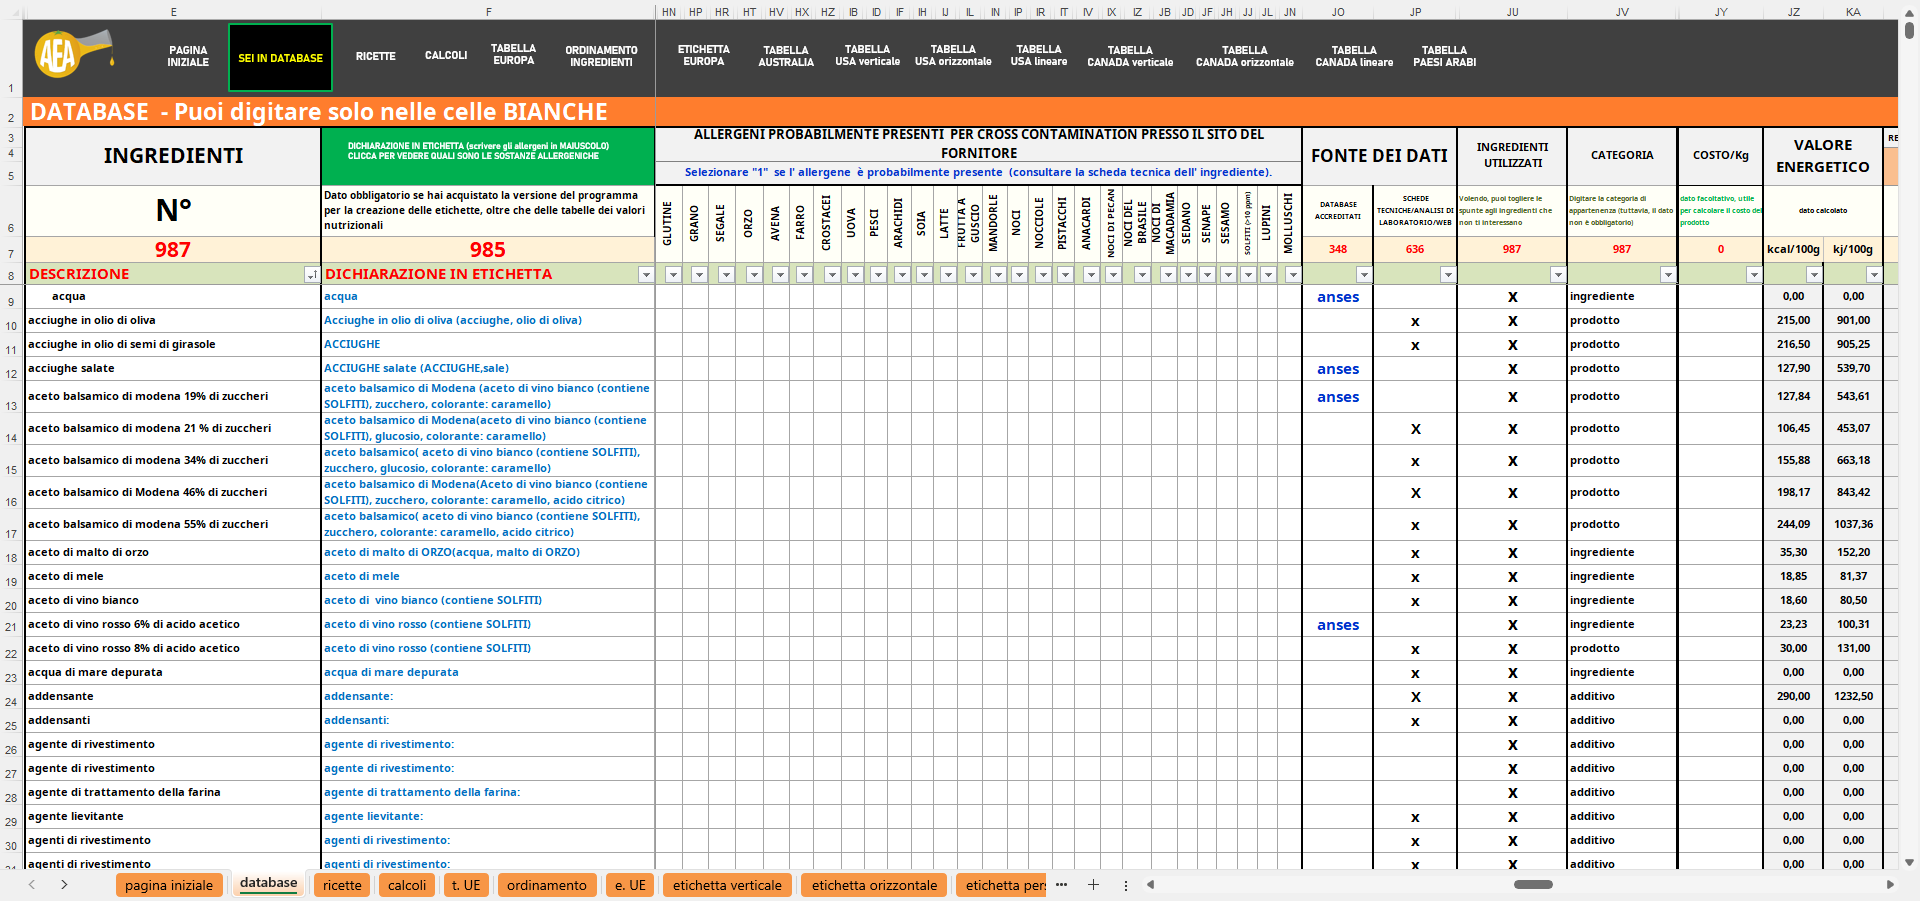Select kcal value 290,00 for addensante

tap(1793, 697)
